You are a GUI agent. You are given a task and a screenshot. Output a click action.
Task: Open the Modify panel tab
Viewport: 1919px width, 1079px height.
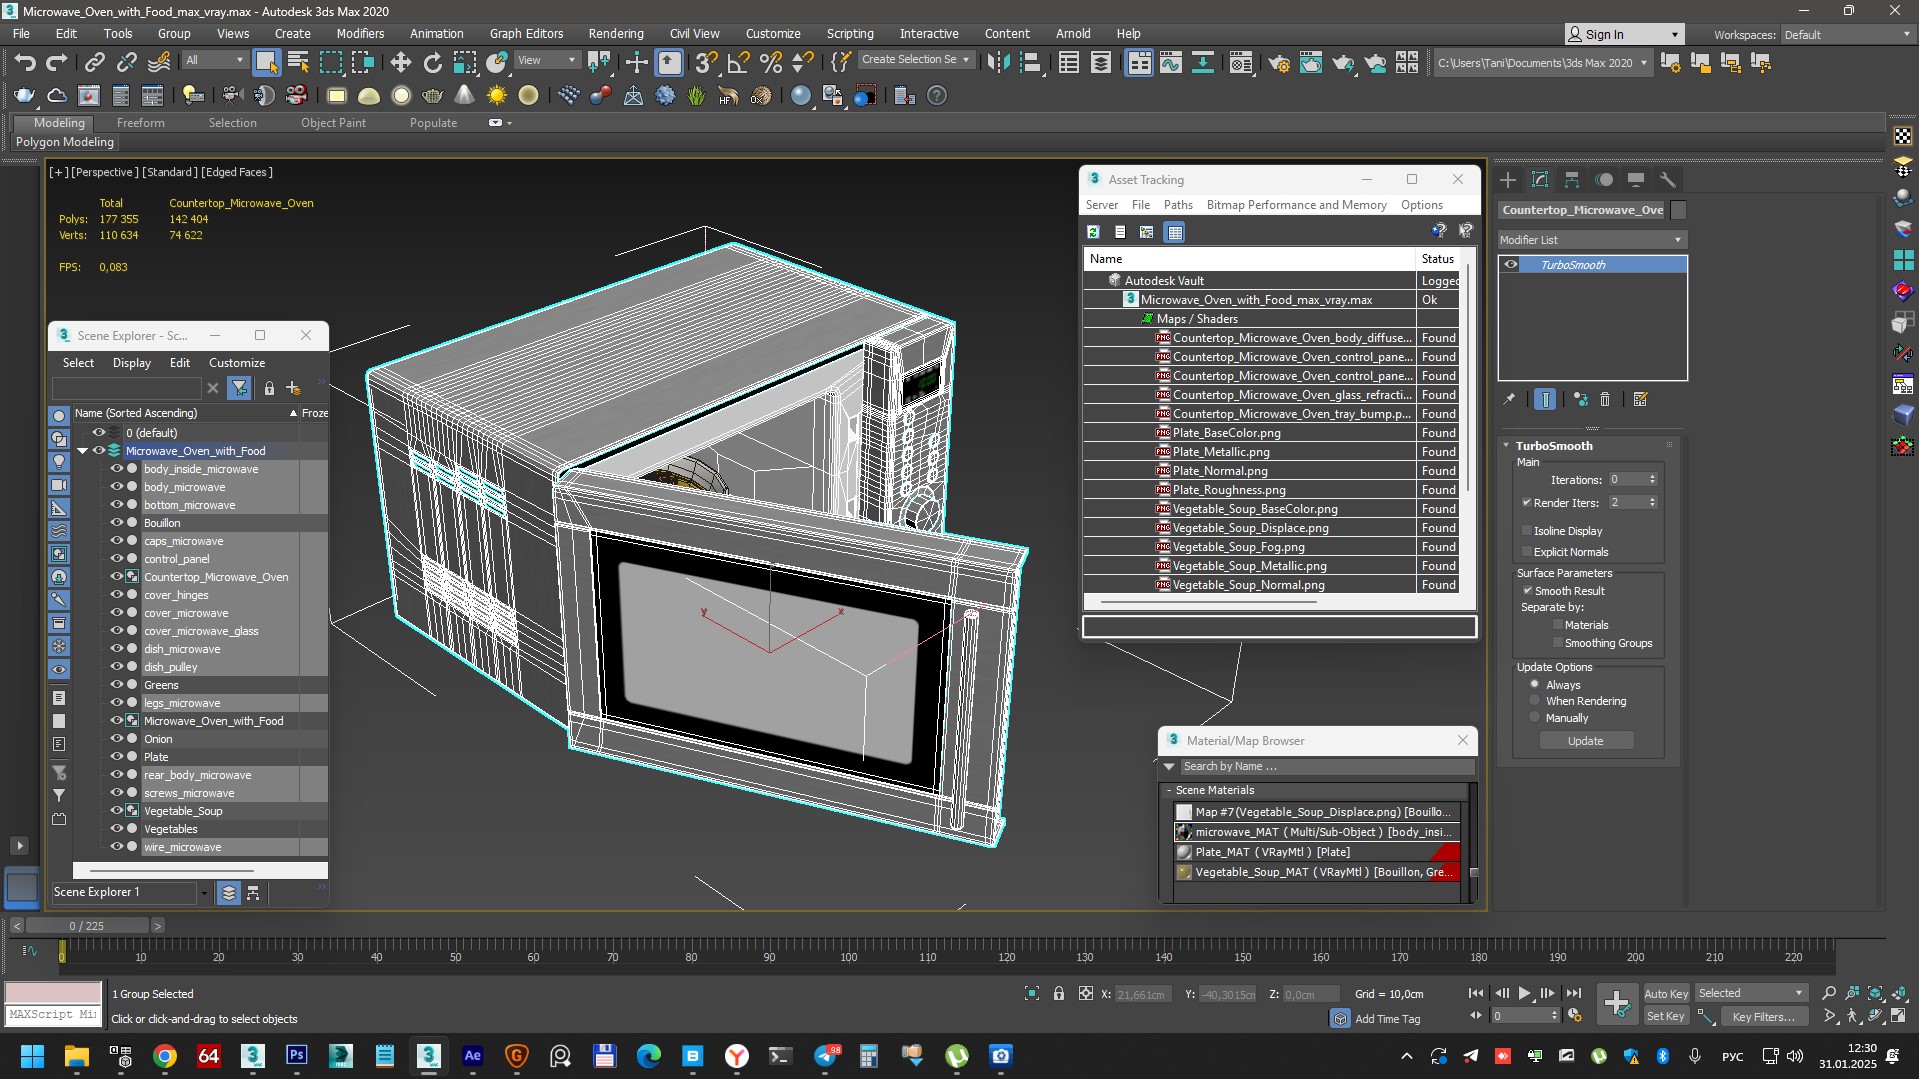[x=1540, y=180]
